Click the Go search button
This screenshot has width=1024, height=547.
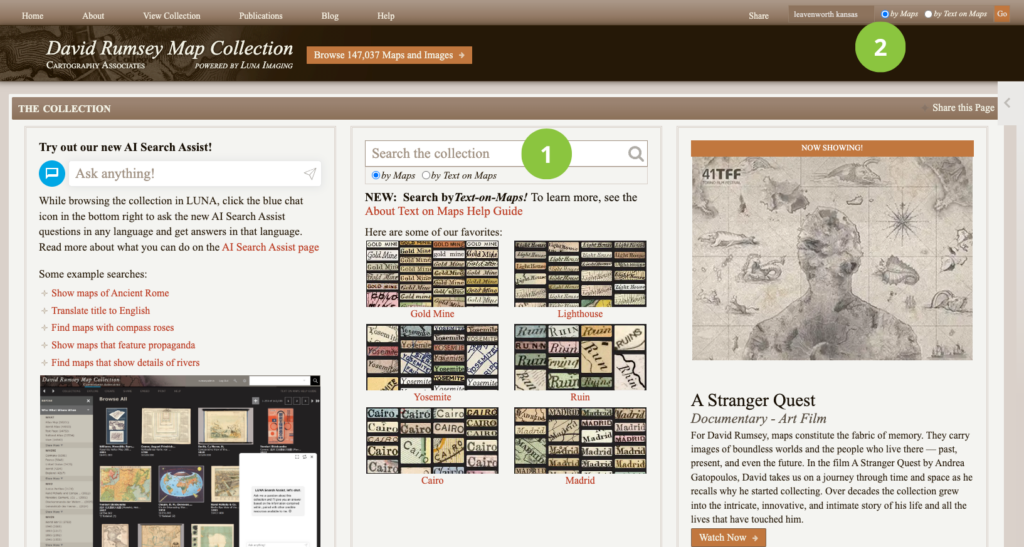(1002, 14)
